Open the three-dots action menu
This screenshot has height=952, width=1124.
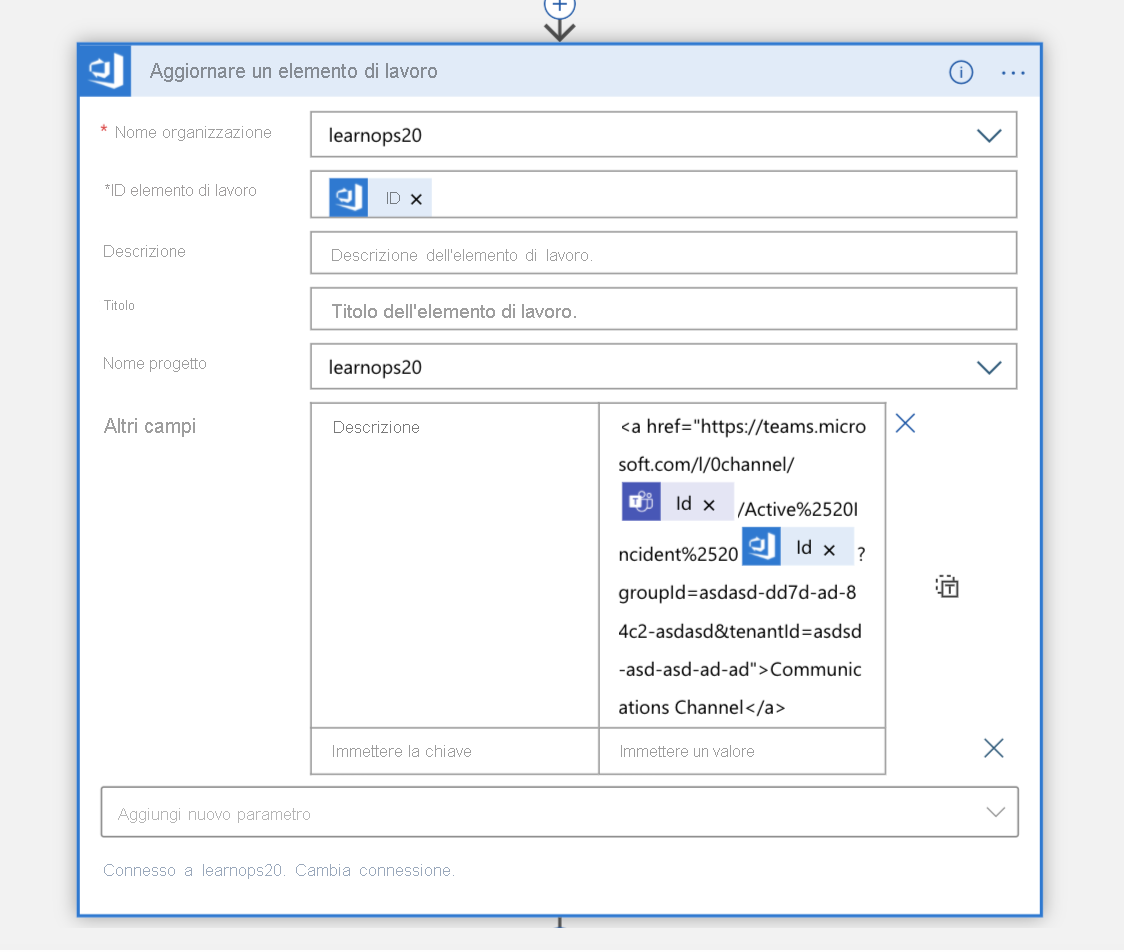coord(1012,73)
